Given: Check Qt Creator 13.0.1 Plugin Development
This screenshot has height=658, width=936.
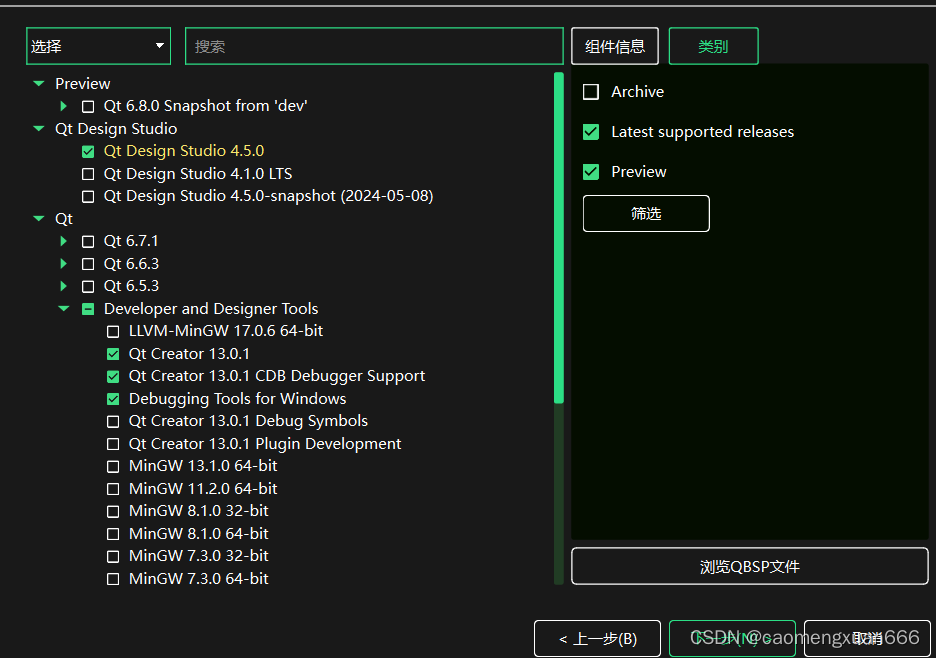Looking at the screenshot, I should [113, 444].
